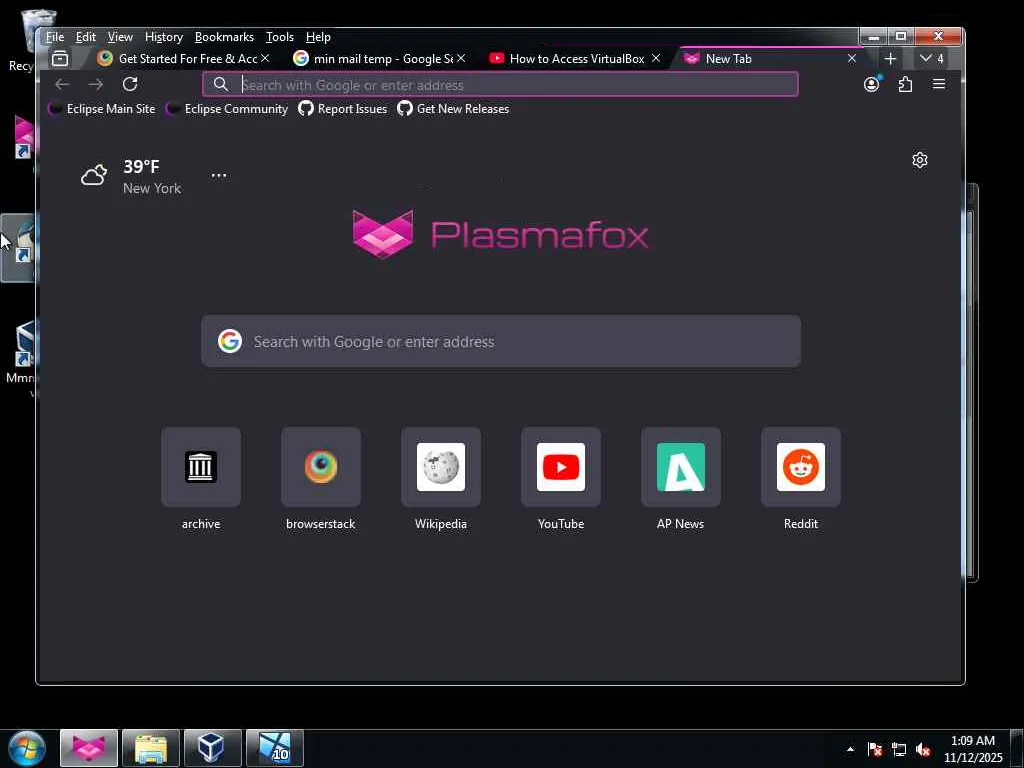Focus the URL address bar field
The height and width of the screenshot is (768, 1024).
tap(500, 84)
